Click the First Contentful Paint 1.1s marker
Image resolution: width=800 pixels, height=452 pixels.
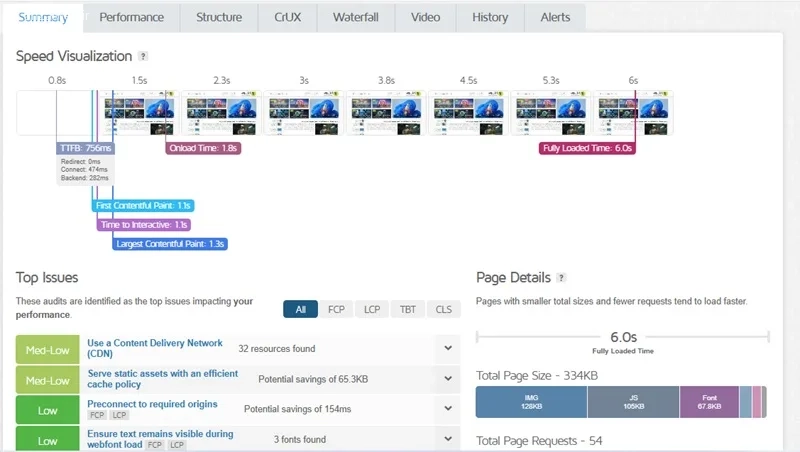tap(143, 206)
